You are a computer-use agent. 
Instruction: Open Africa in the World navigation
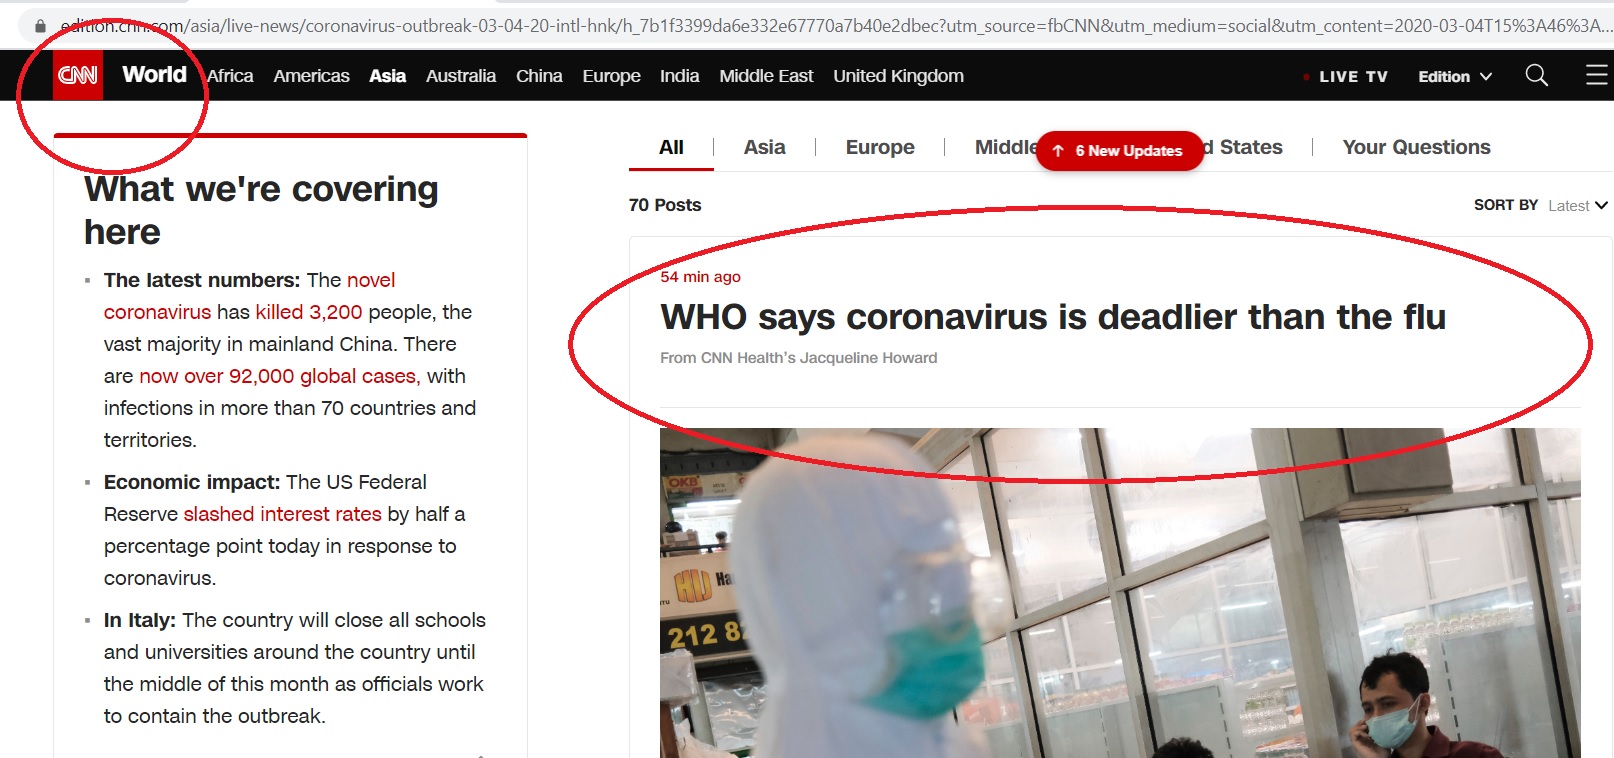pyautogui.click(x=231, y=76)
